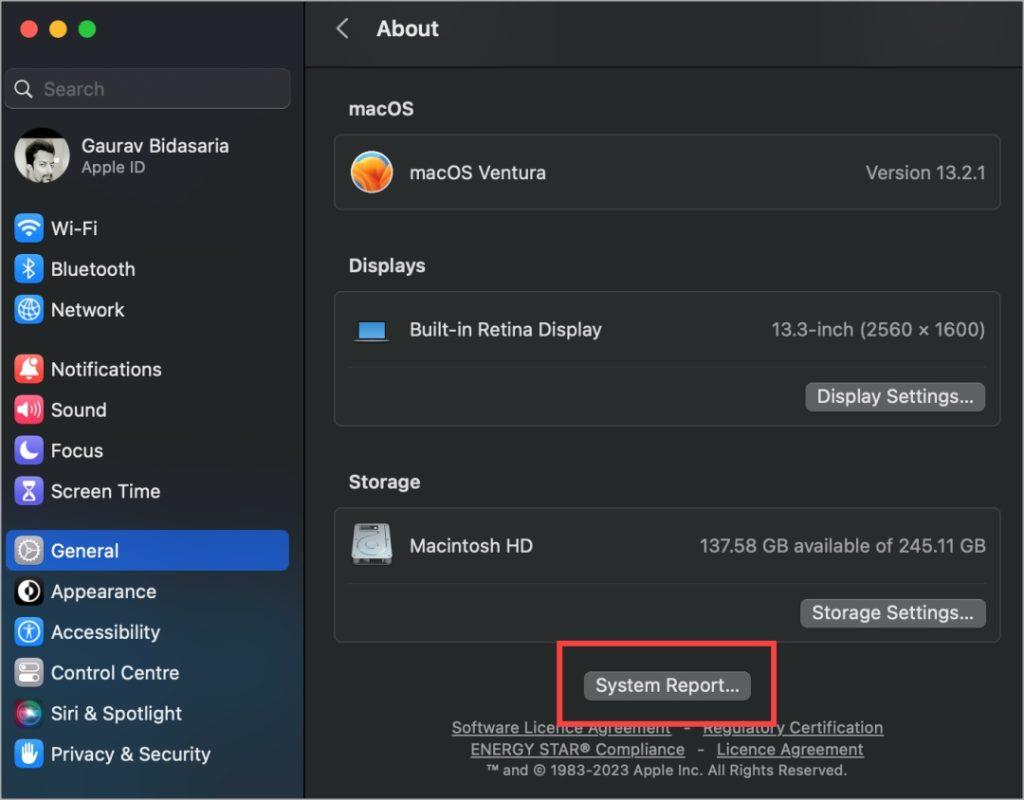Select Bluetooth label in sidebar

click(x=93, y=268)
